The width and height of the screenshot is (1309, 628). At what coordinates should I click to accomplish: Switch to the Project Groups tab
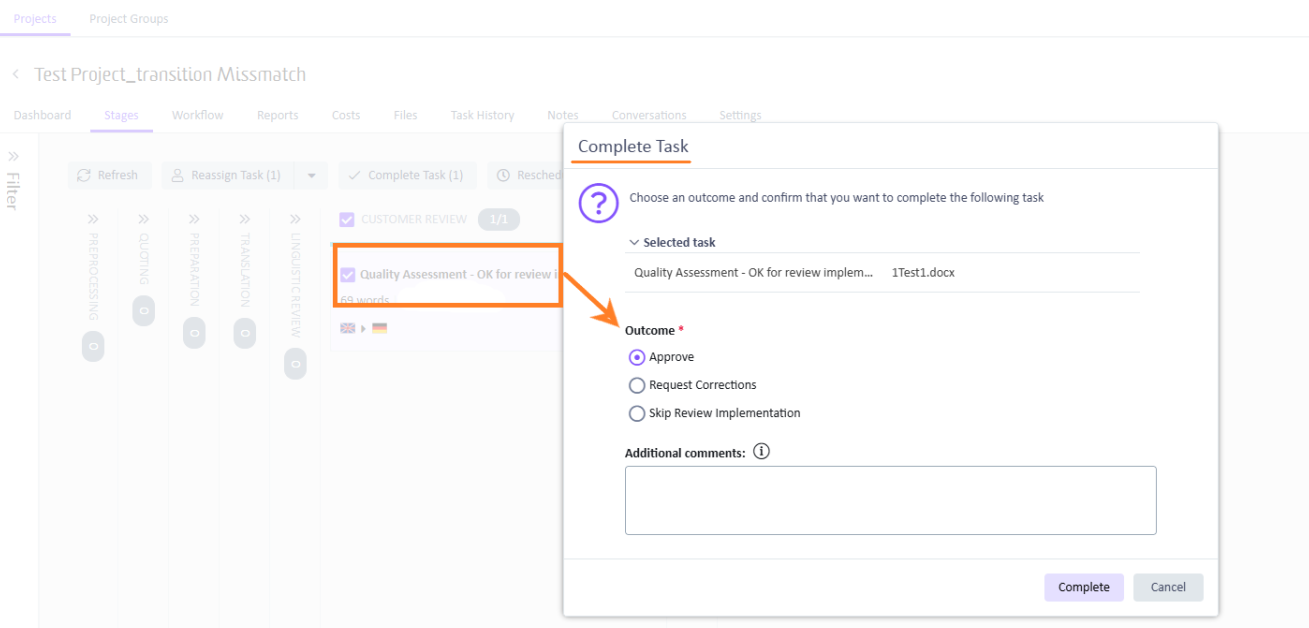point(128,18)
